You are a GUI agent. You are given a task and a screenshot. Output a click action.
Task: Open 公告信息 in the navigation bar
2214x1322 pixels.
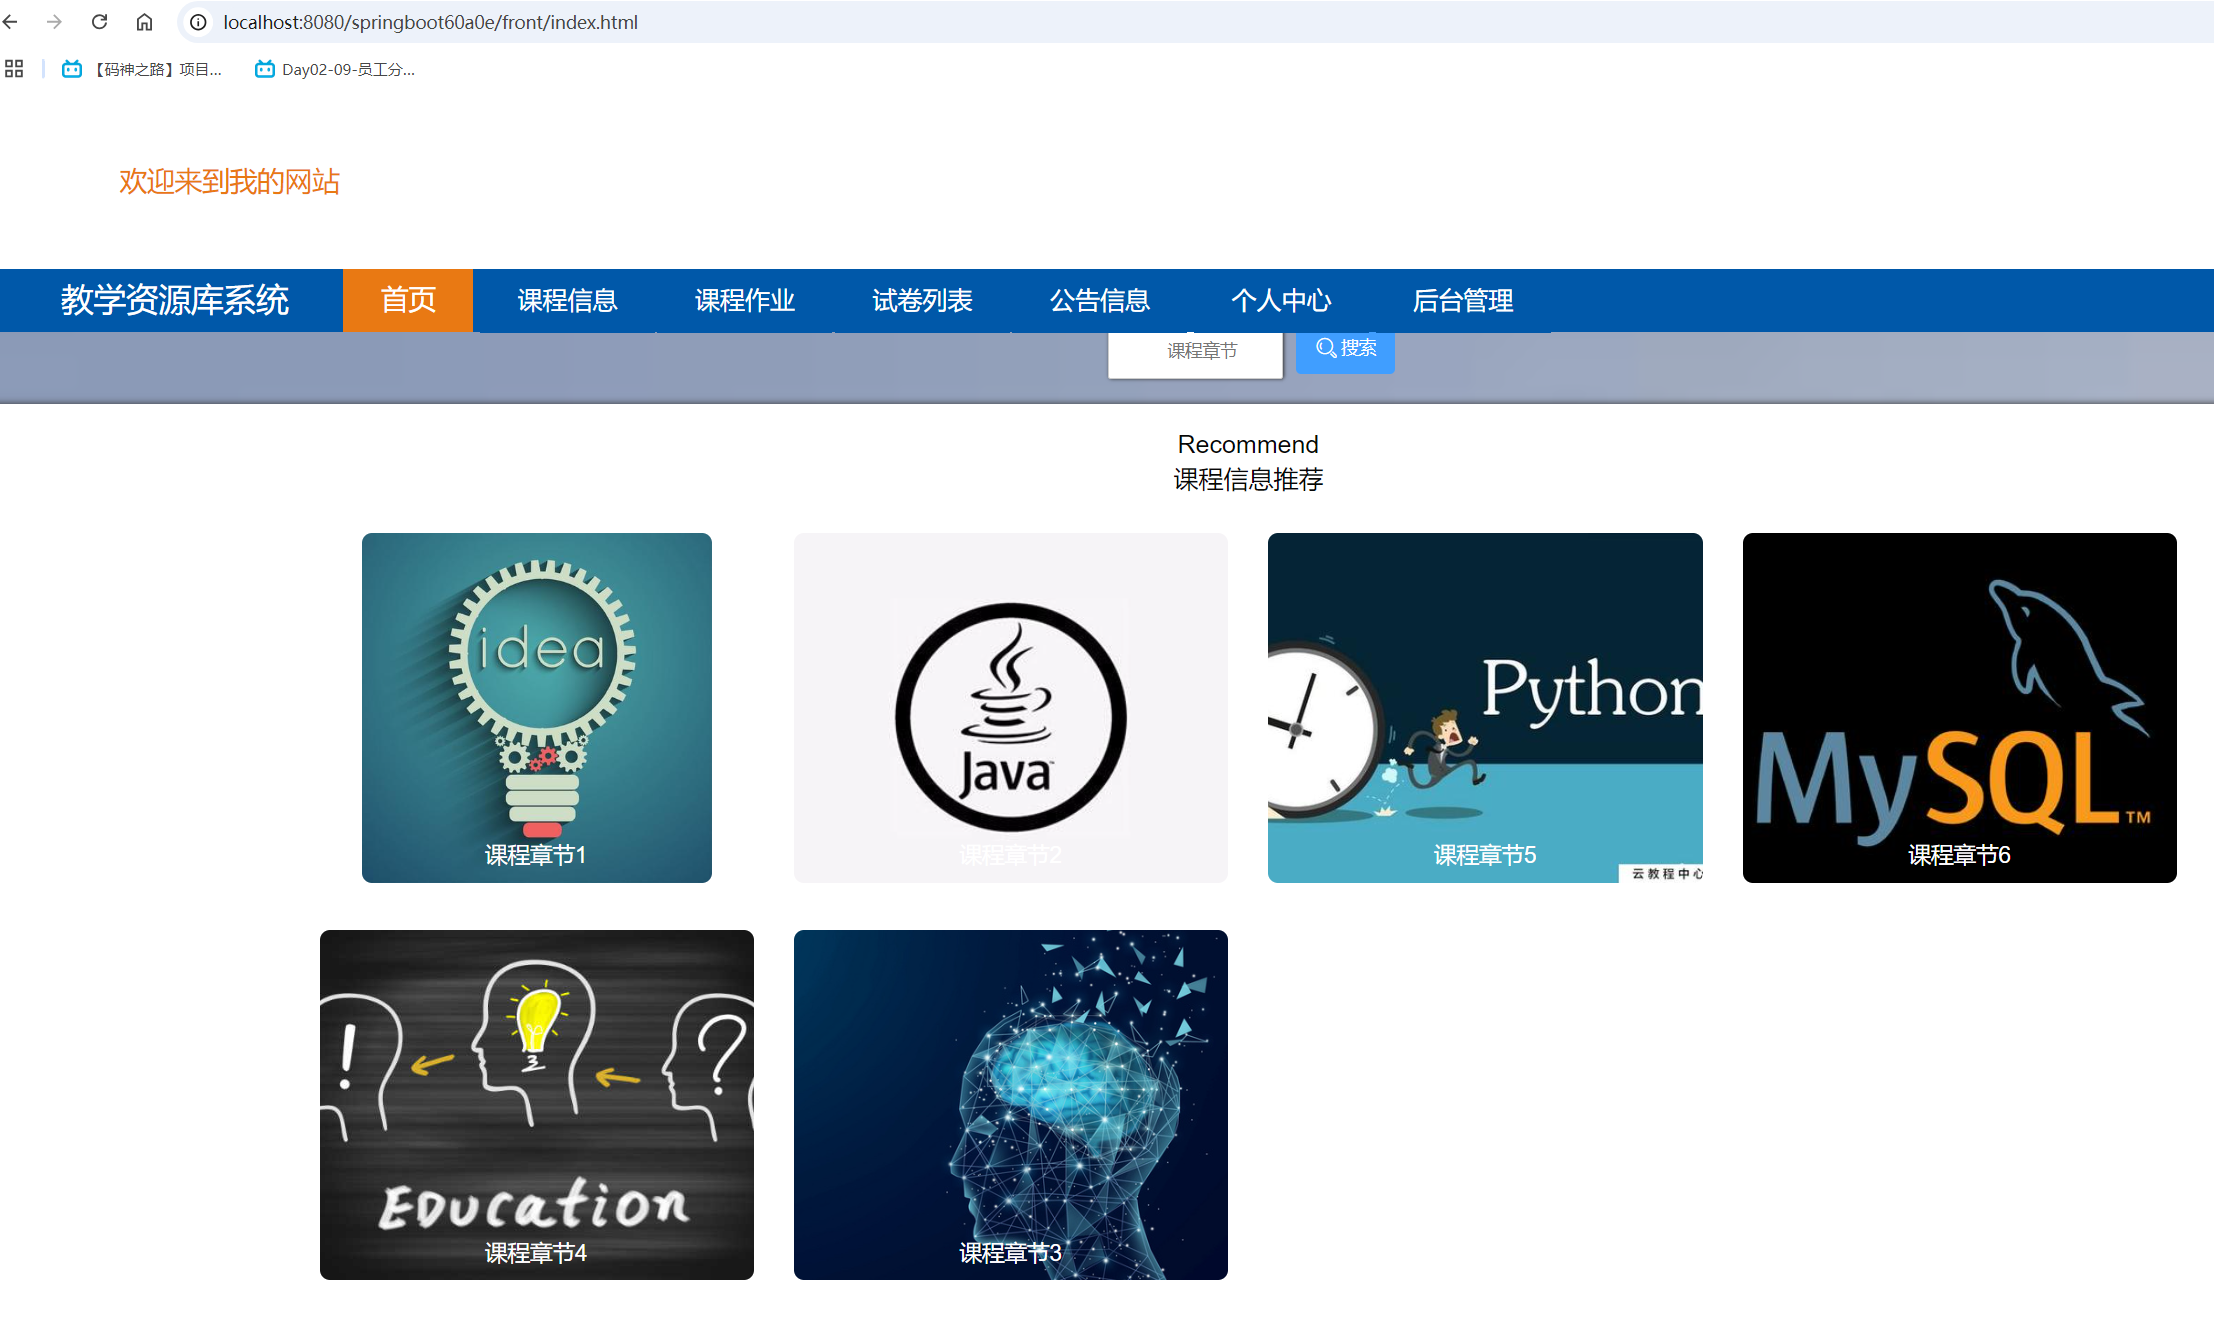coord(1100,300)
